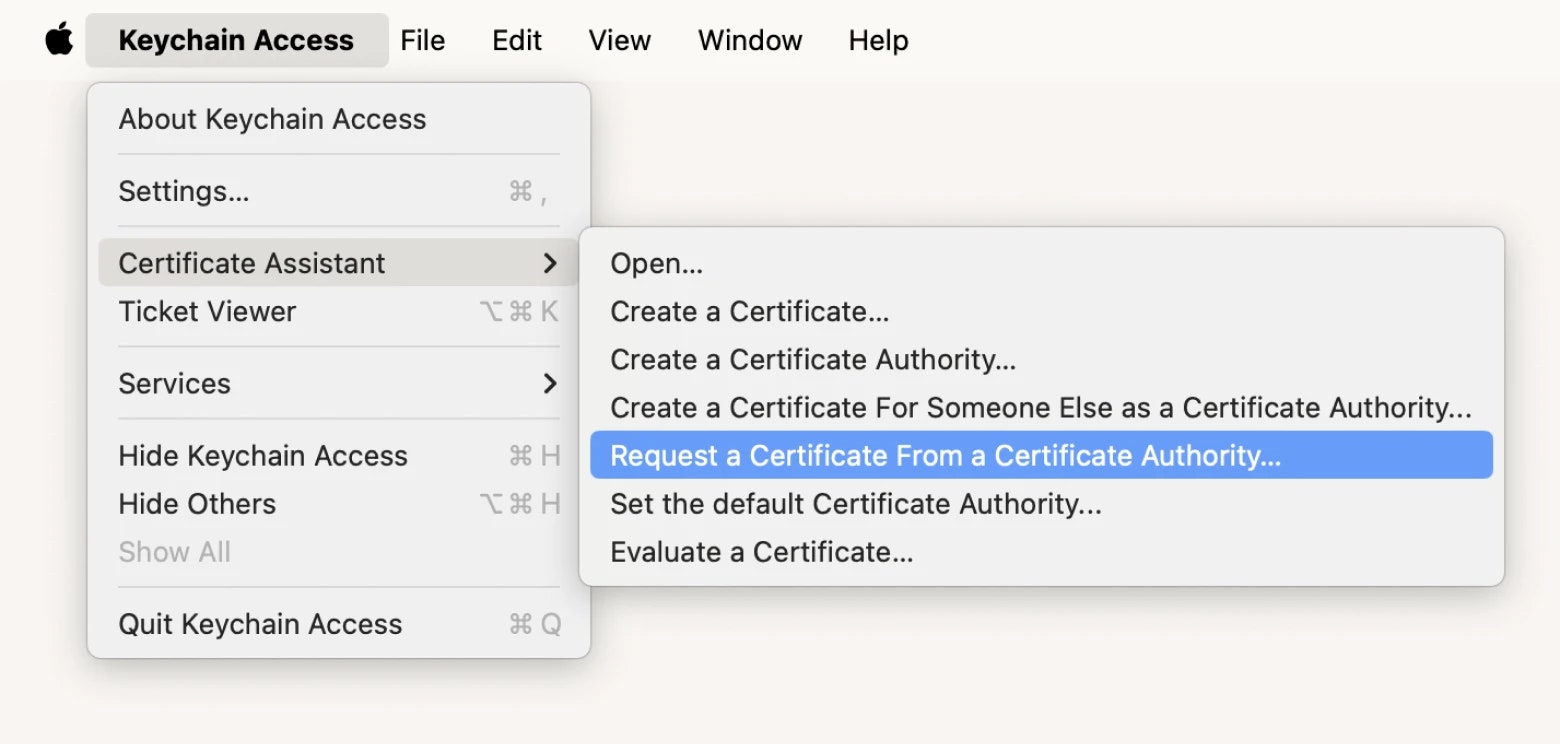Open the Help menu
The width and height of the screenshot is (1560, 744).
coord(878,40)
